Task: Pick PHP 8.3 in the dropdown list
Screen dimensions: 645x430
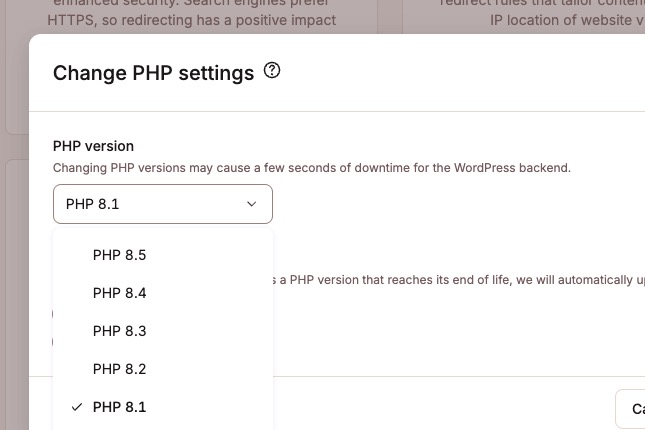Action: [120, 331]
